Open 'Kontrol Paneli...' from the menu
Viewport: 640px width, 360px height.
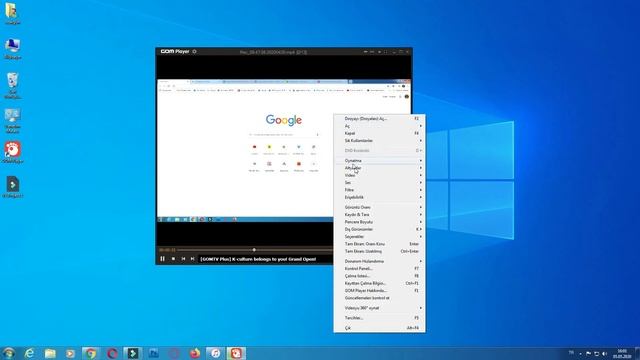[x=380, y=269]
